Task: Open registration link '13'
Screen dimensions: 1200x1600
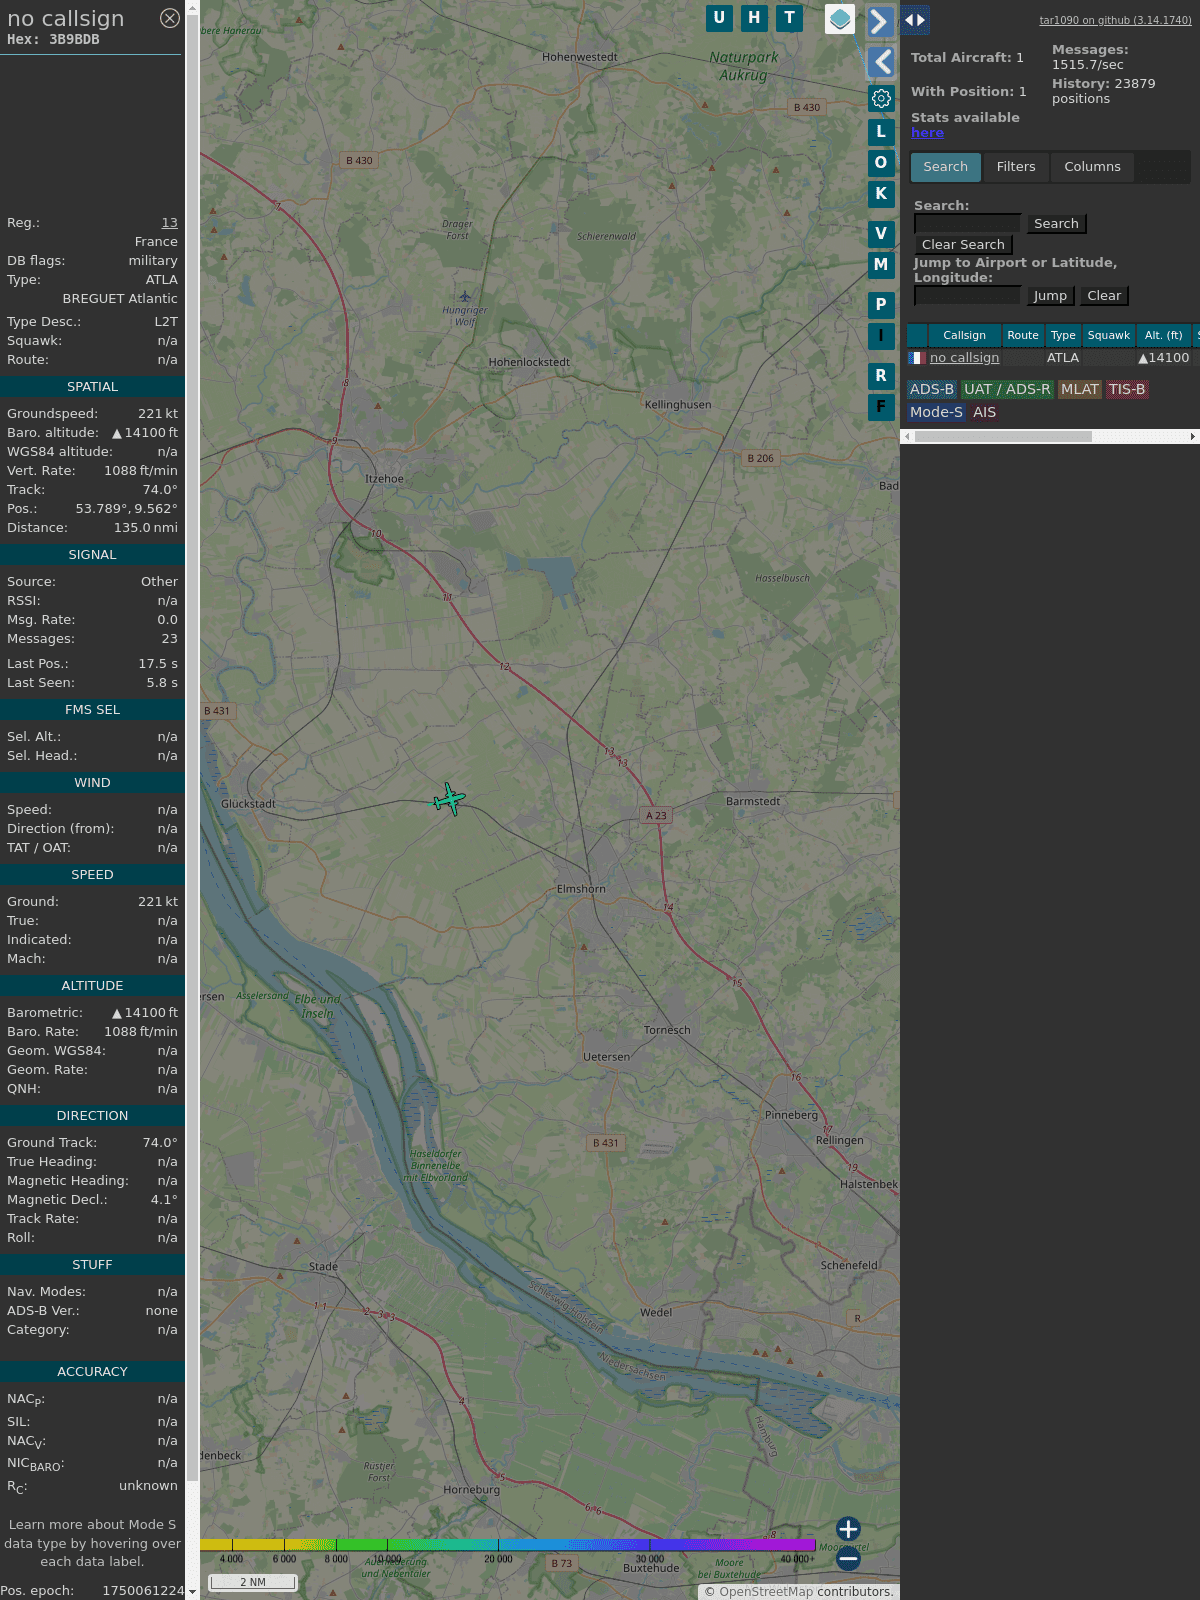Action: click(170, 223)
